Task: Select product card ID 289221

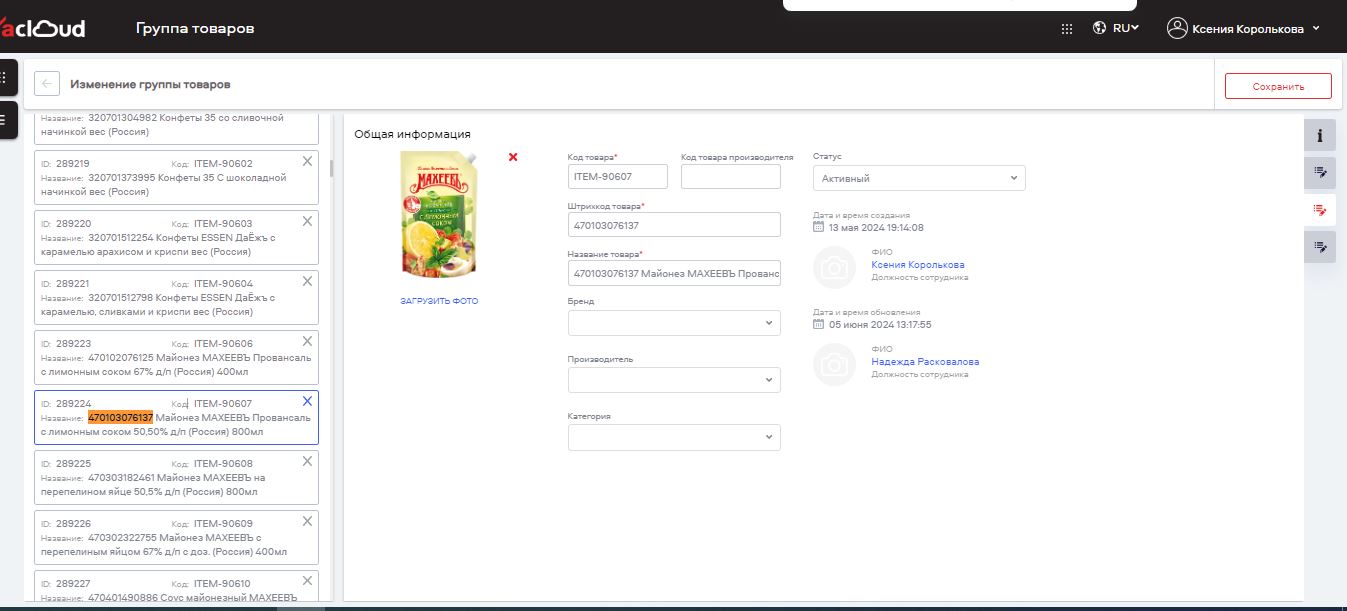Action: [176, 297]
